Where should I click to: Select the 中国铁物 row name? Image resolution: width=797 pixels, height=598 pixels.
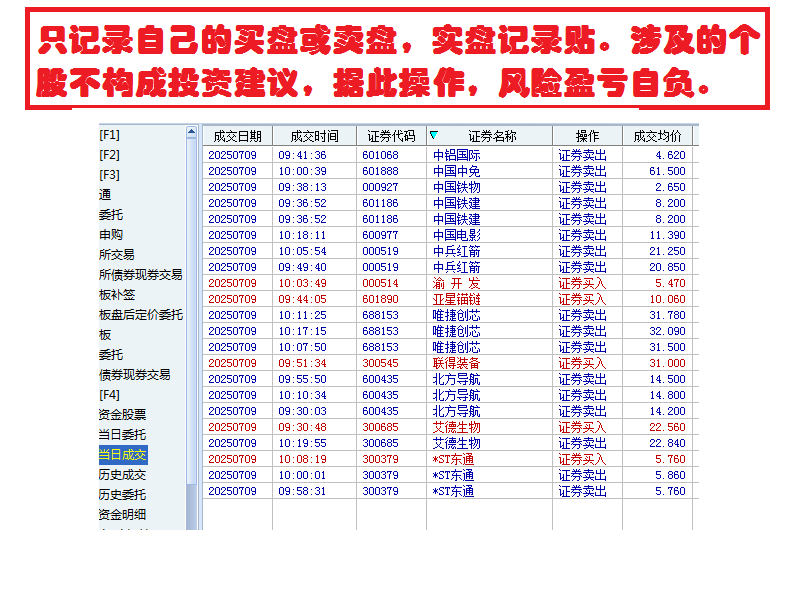pos(456,187)
